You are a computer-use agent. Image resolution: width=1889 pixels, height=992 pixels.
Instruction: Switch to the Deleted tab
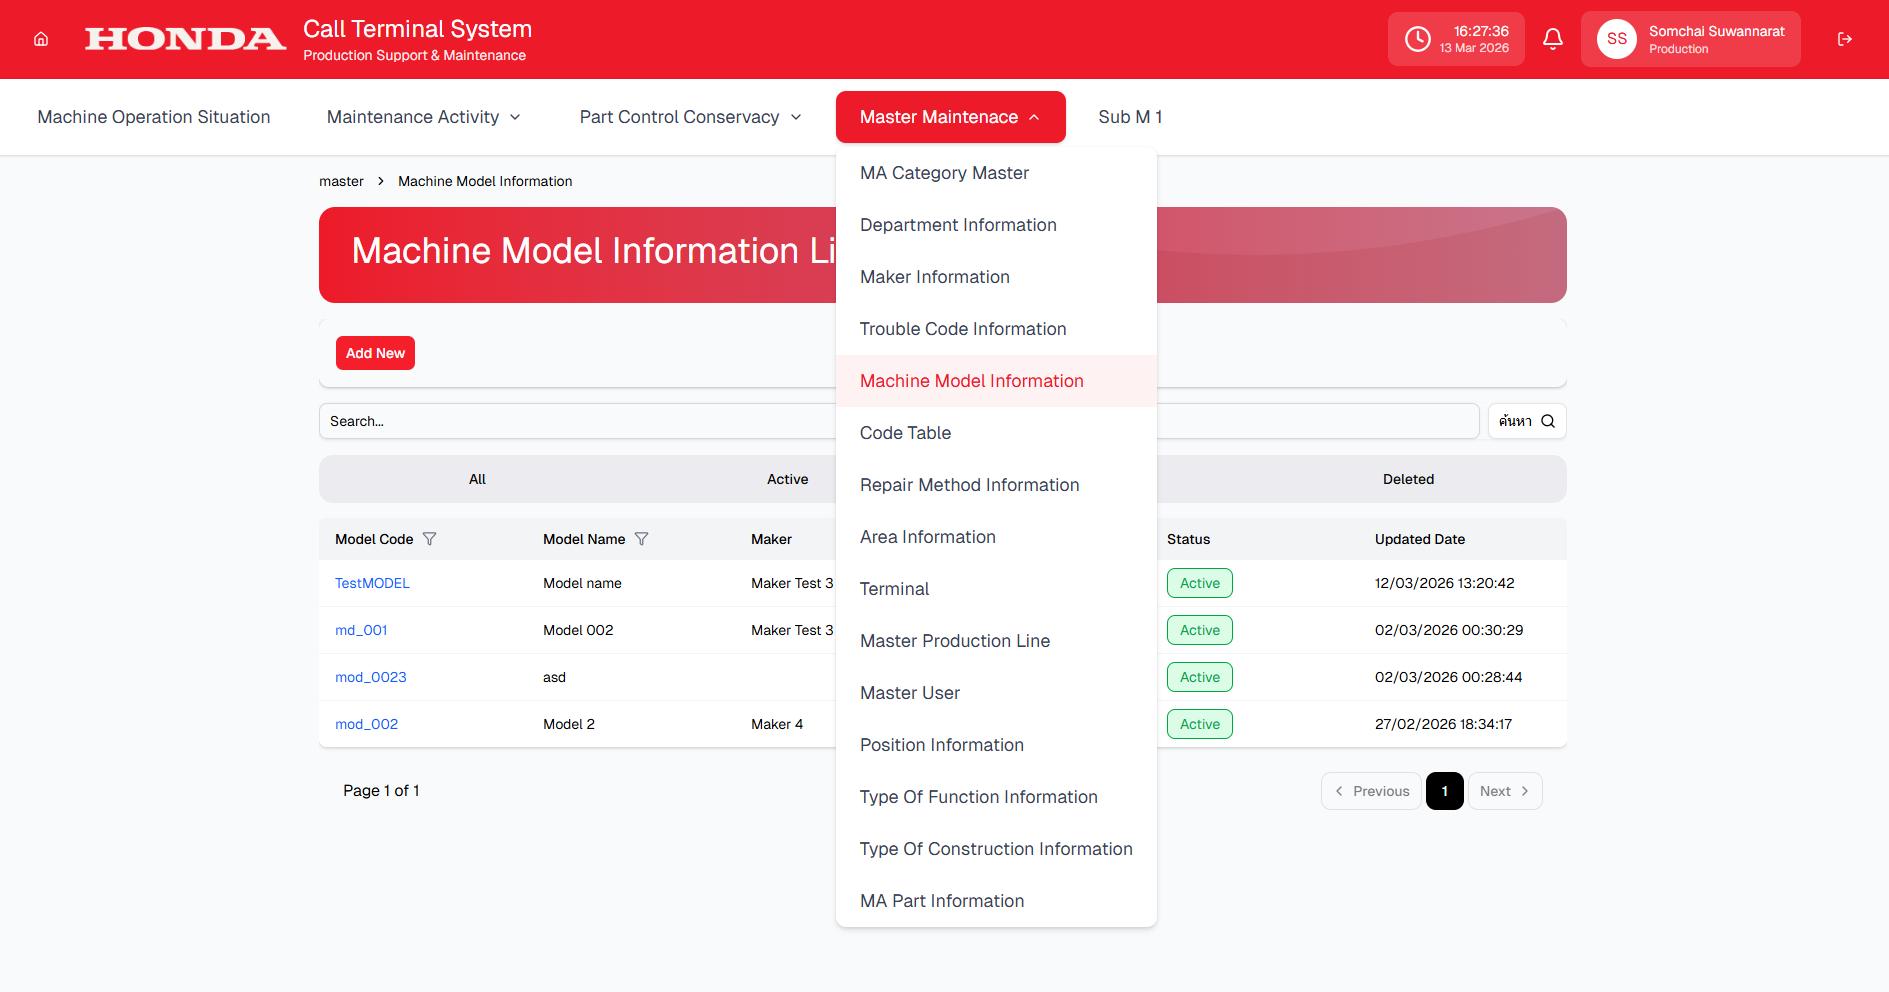coord(1407,479)
